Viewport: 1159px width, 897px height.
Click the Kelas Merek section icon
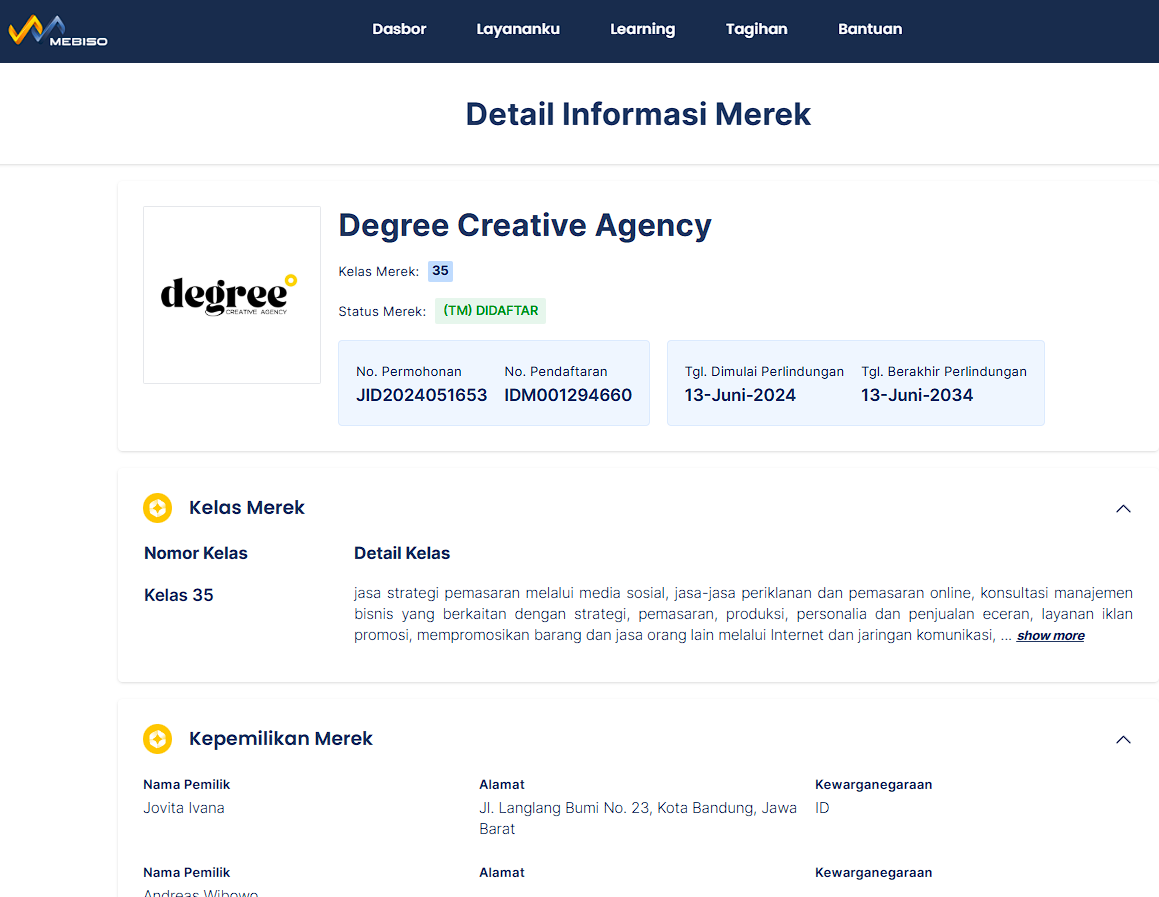pos(157,508)
